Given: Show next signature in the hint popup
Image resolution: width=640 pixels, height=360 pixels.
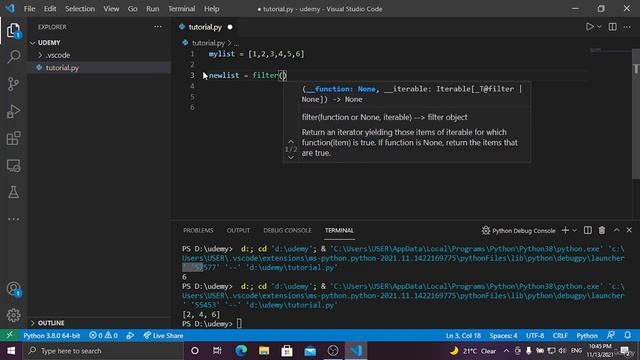Looking at the screenshot, I should (x=291, y=158).
